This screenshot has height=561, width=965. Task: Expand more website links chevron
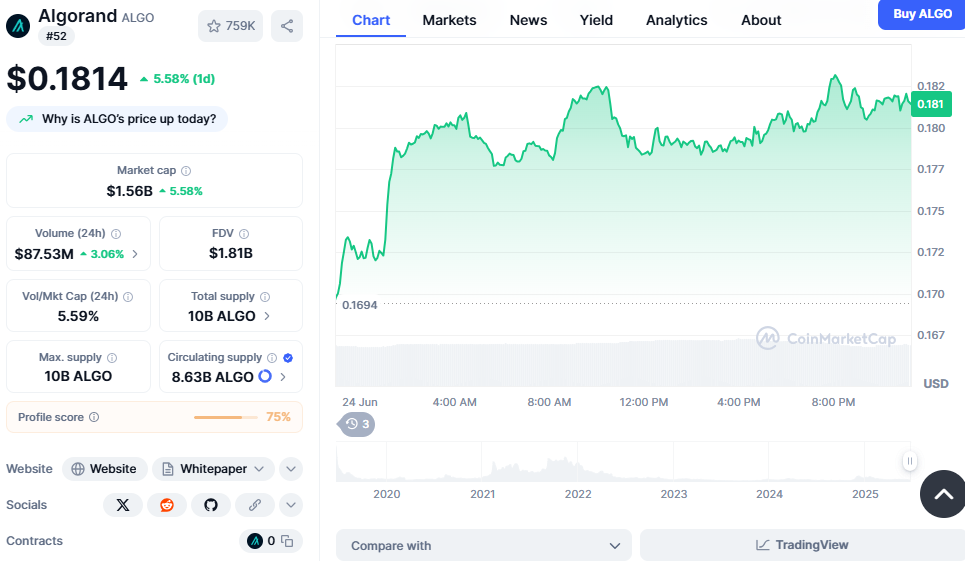291,469
